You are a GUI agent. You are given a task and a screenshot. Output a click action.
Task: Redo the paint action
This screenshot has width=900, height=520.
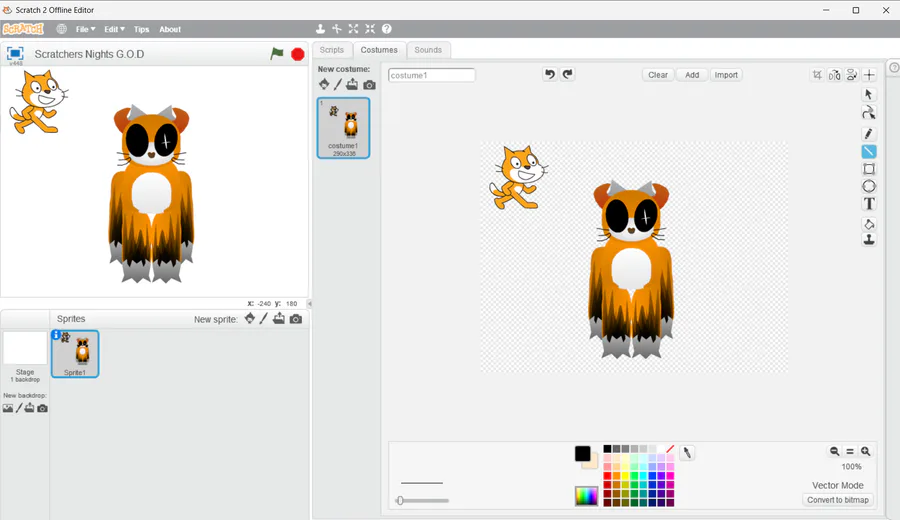point(567,74)
